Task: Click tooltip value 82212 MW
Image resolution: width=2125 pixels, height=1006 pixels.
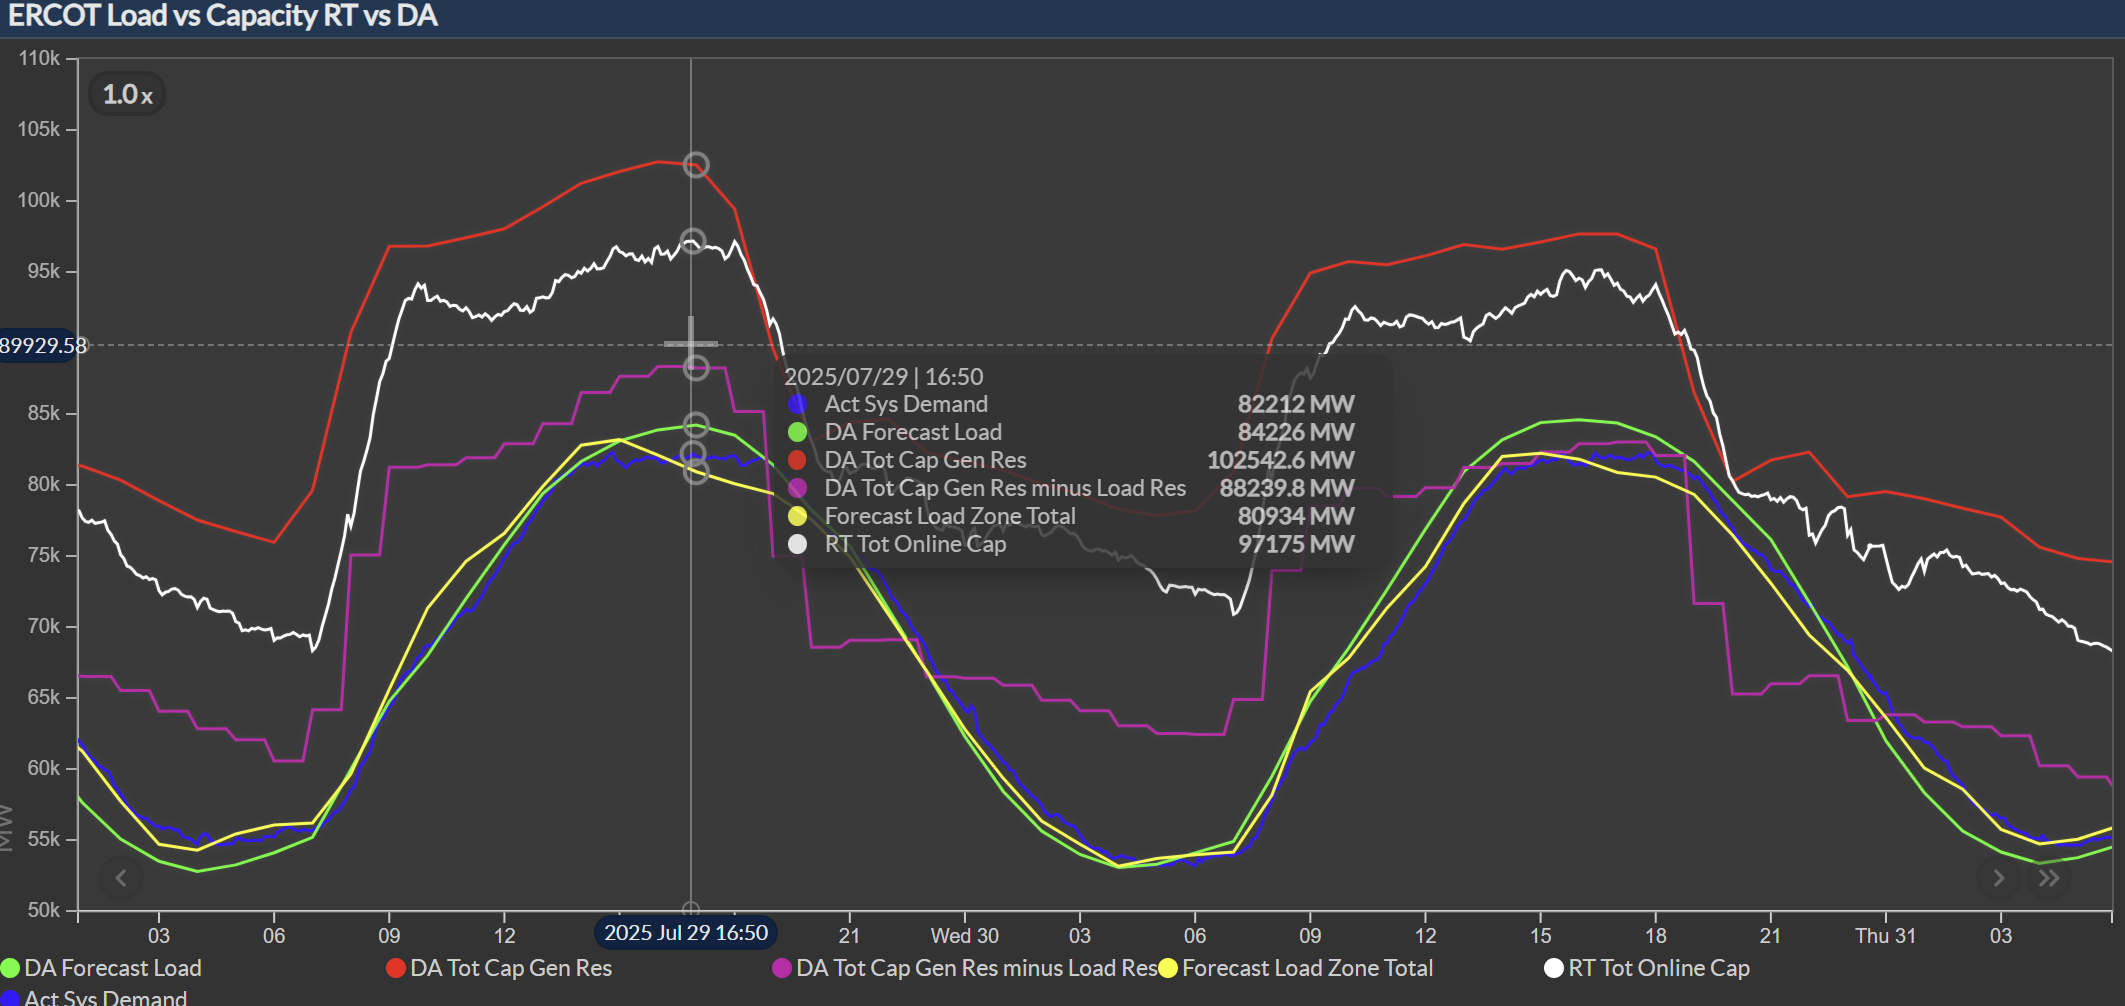Action: pos(1296,404)
